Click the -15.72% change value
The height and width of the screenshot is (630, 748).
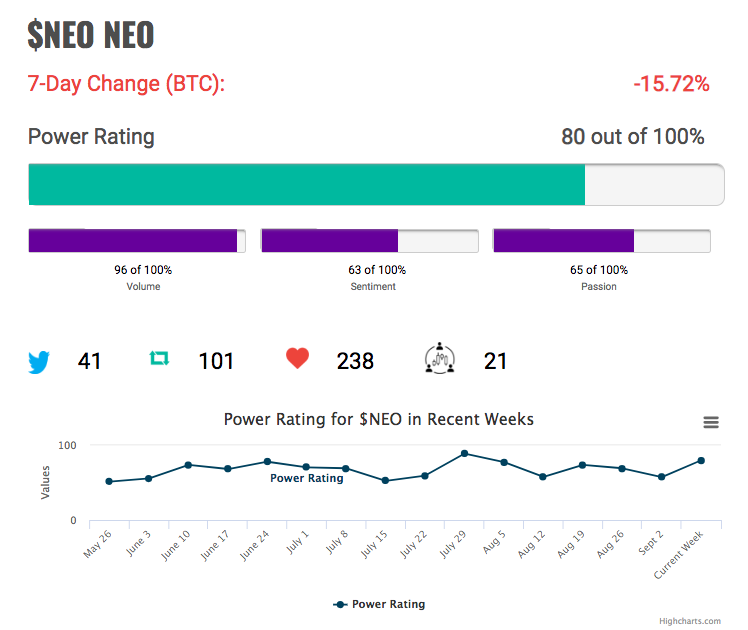coord(671,83)
